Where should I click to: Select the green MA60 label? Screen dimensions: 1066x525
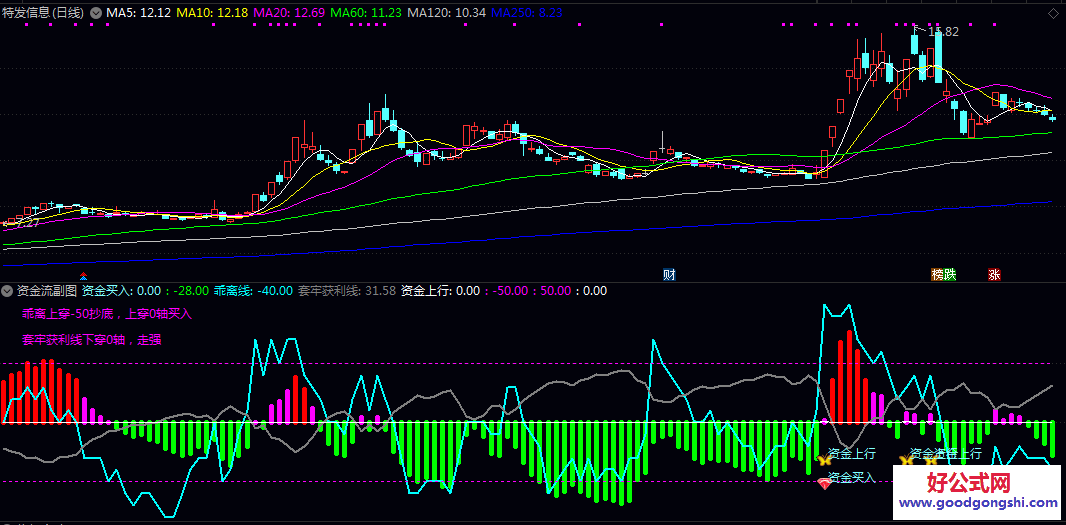(366, 12)
